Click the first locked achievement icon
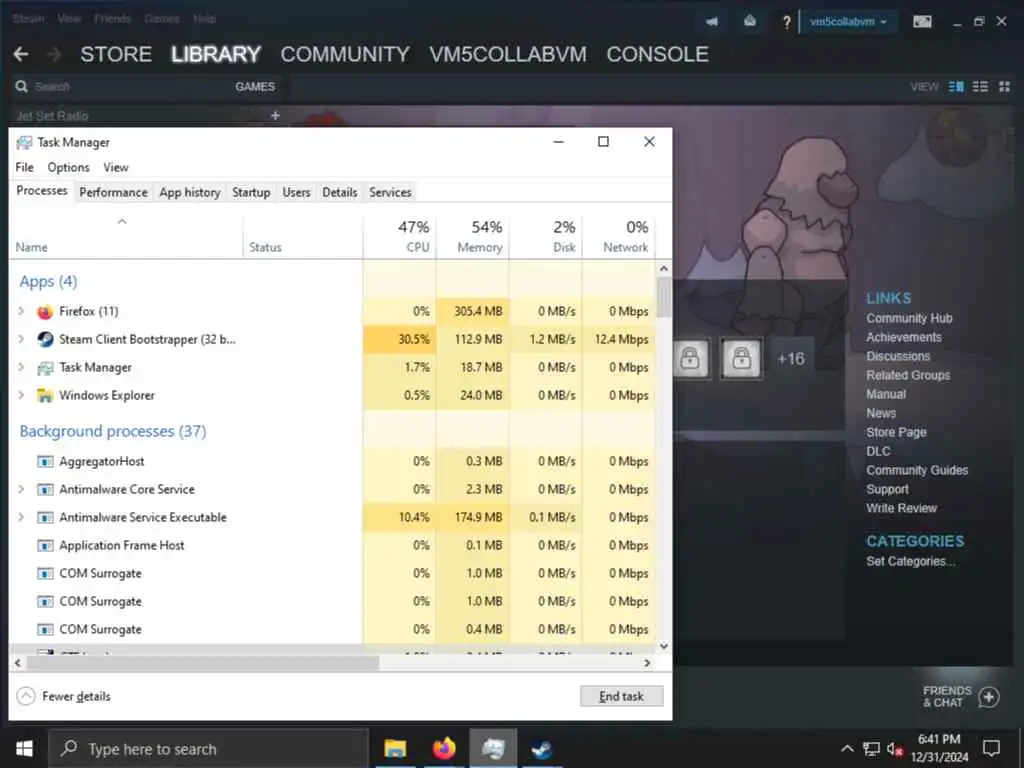The width and height of the screenshot is (1024, 768). 690,358
